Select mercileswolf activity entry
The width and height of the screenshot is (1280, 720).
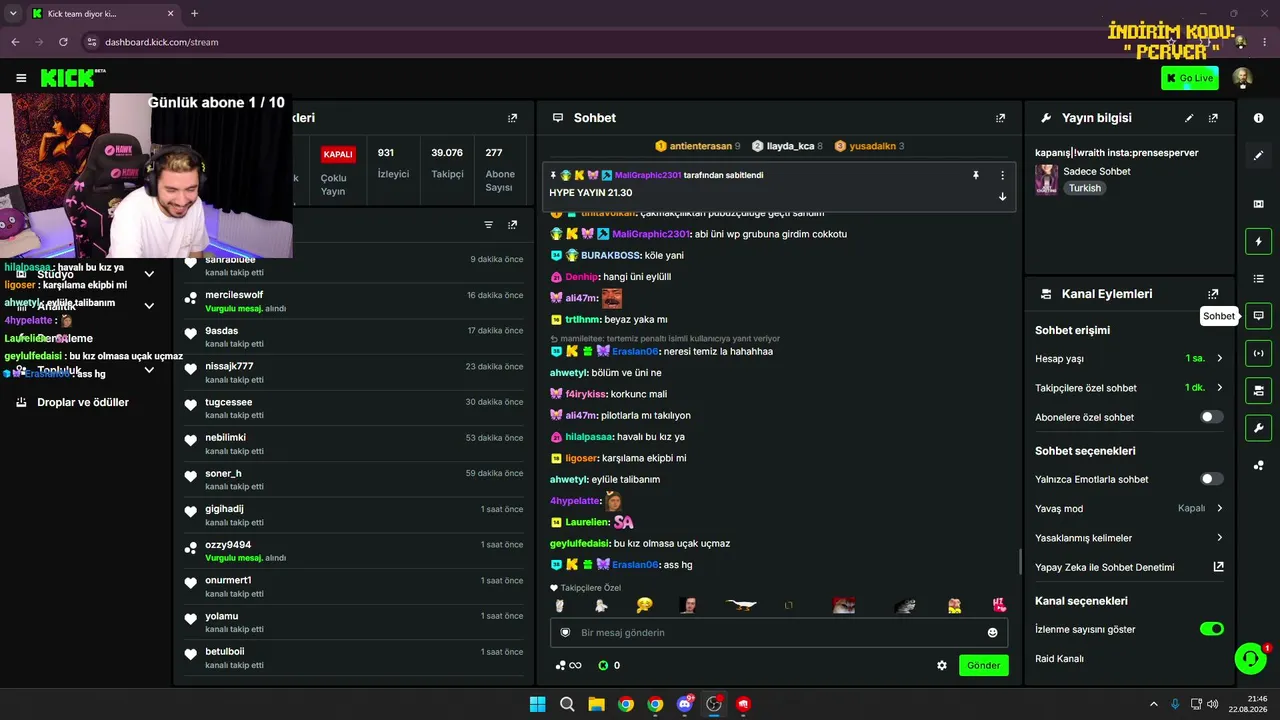[354, 301]
